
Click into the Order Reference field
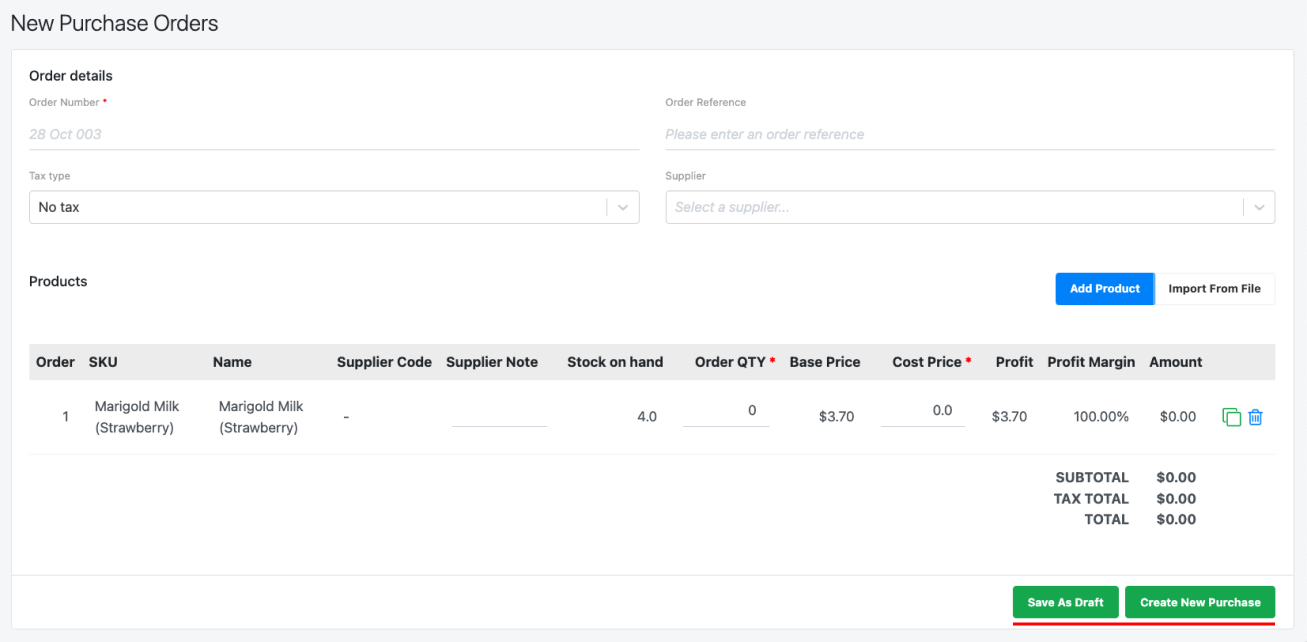tap(969, 134)
